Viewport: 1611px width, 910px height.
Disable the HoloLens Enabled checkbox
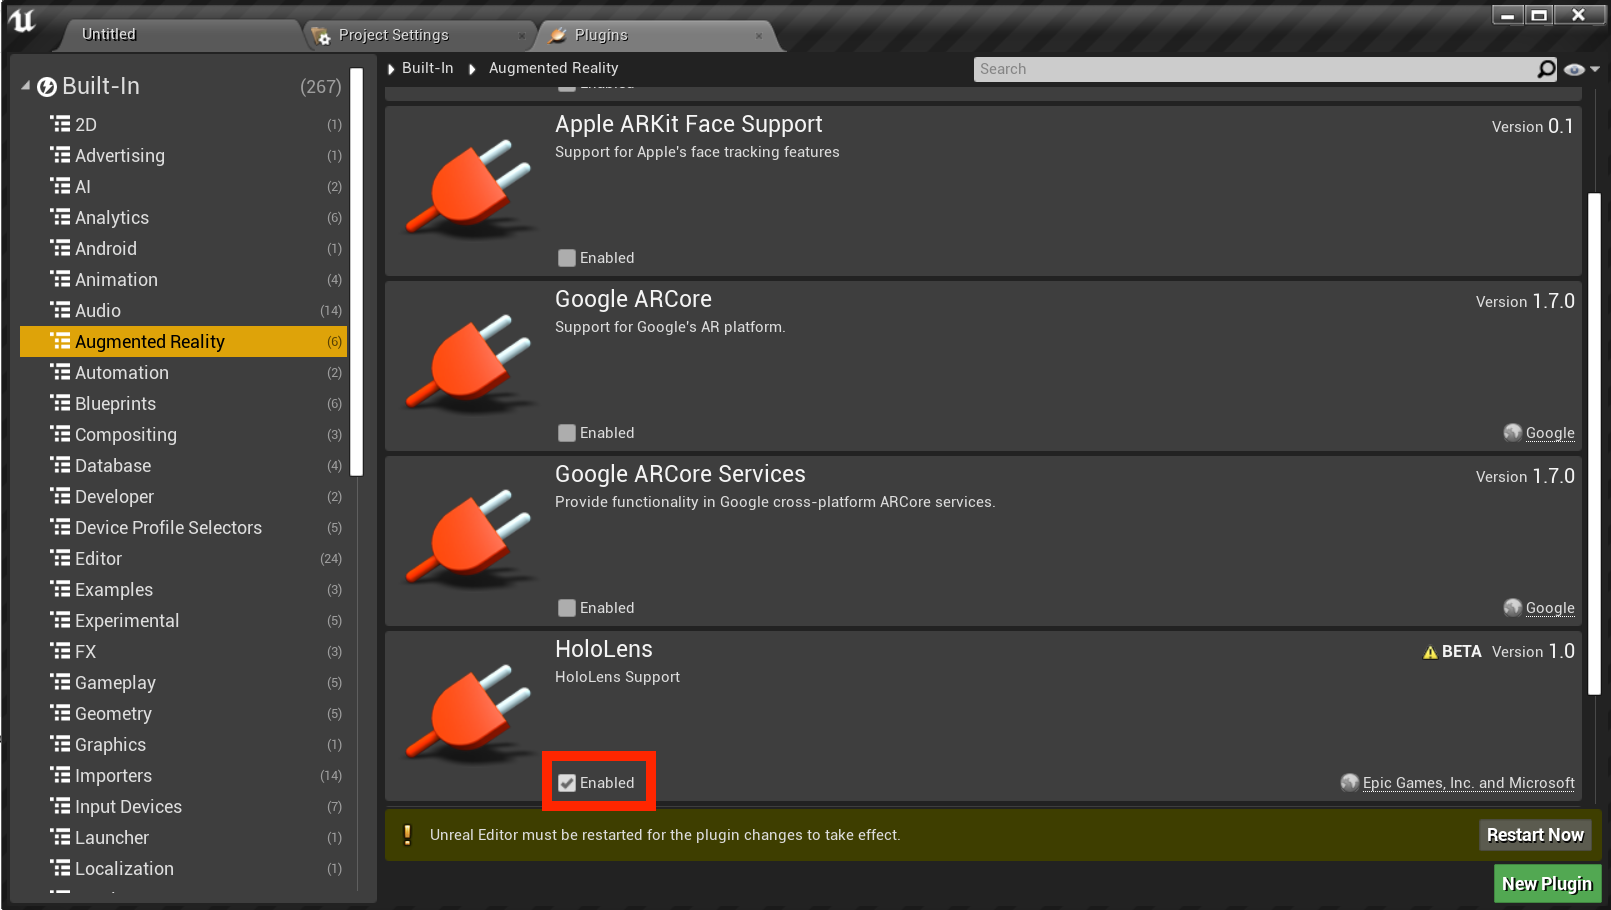pos(567,783)
